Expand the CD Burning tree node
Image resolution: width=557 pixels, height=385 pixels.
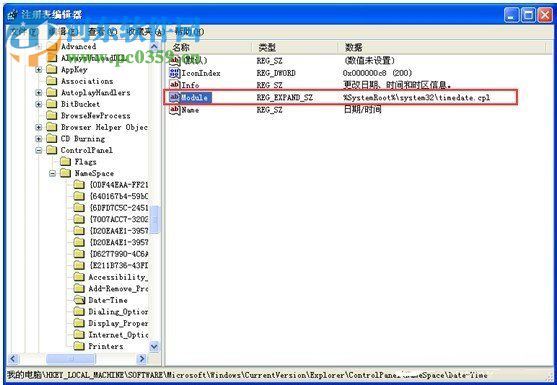tap(38, 139)
